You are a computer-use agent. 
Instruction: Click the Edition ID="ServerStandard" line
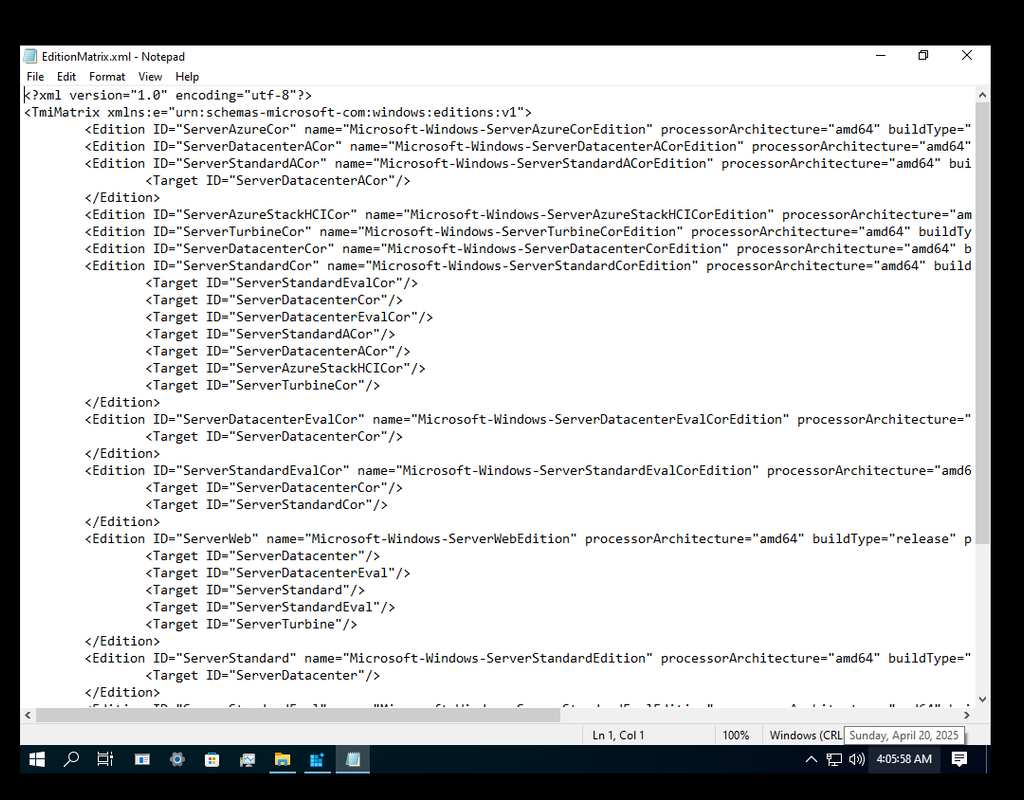click(528, 658)
